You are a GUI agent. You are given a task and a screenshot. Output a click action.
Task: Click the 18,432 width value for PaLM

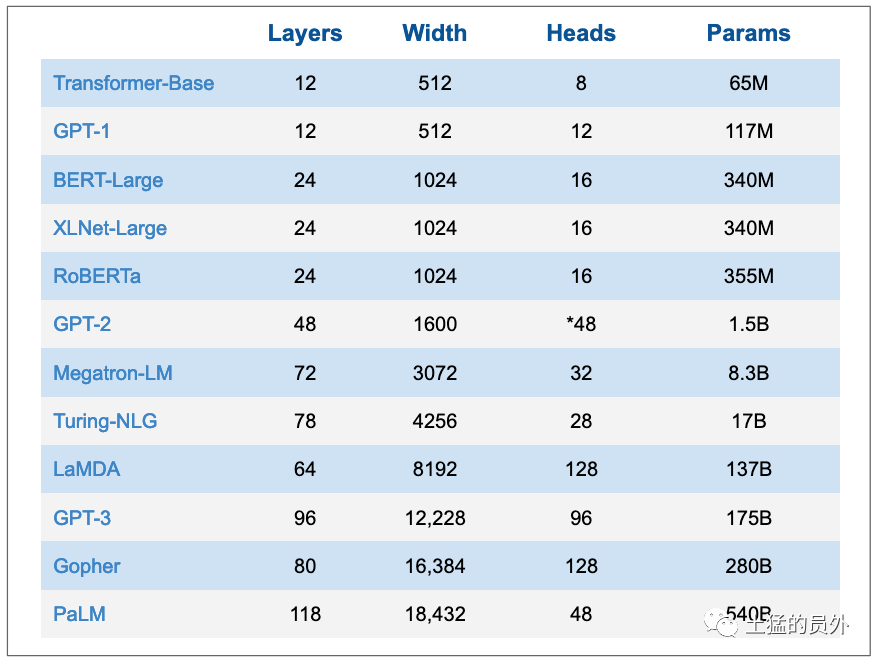point(435,614)
